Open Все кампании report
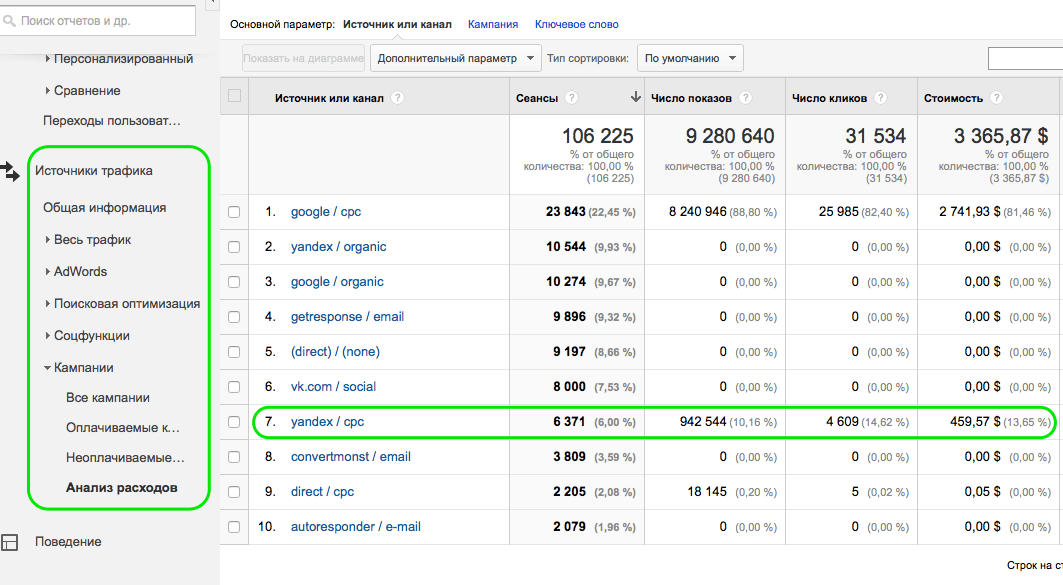The height and width of the screenshot is (585, 1063). (108, 398)
